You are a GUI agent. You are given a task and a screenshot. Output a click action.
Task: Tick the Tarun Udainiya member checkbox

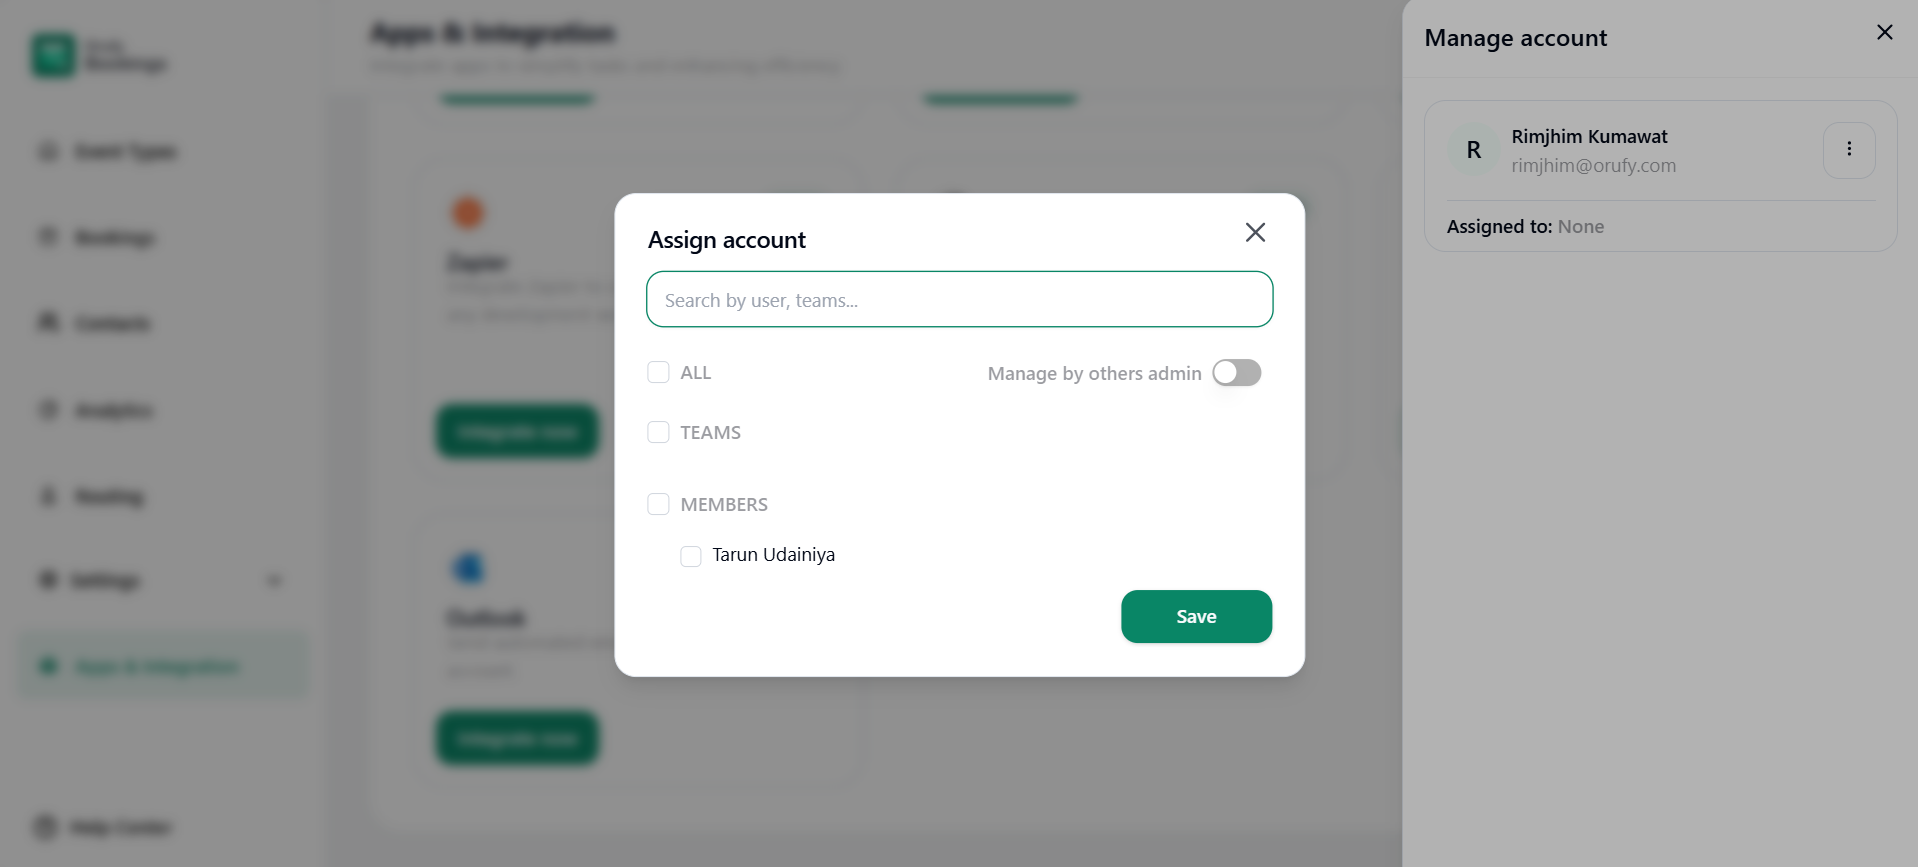coord(691,556)
